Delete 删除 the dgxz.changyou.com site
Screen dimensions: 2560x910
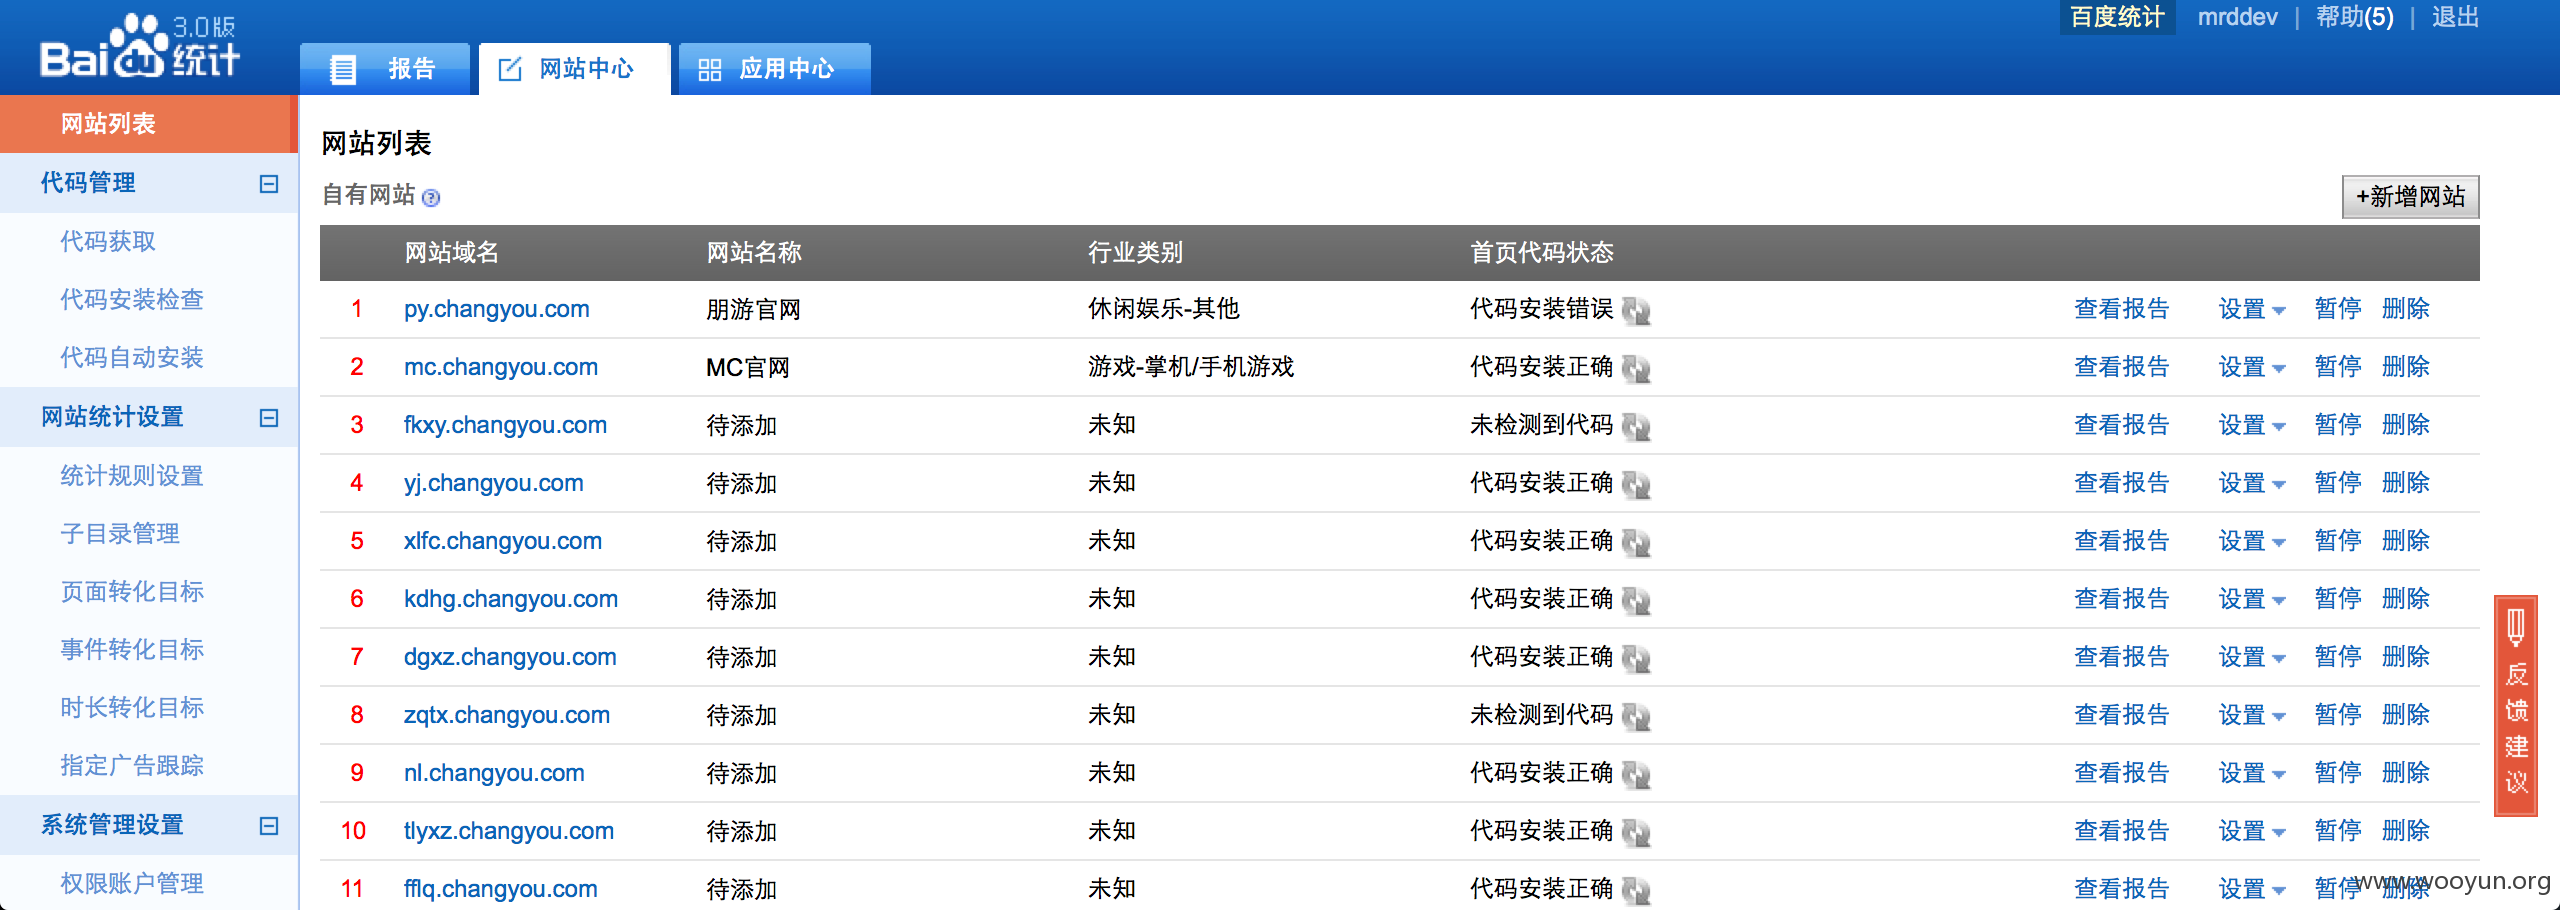(2405, 657)
